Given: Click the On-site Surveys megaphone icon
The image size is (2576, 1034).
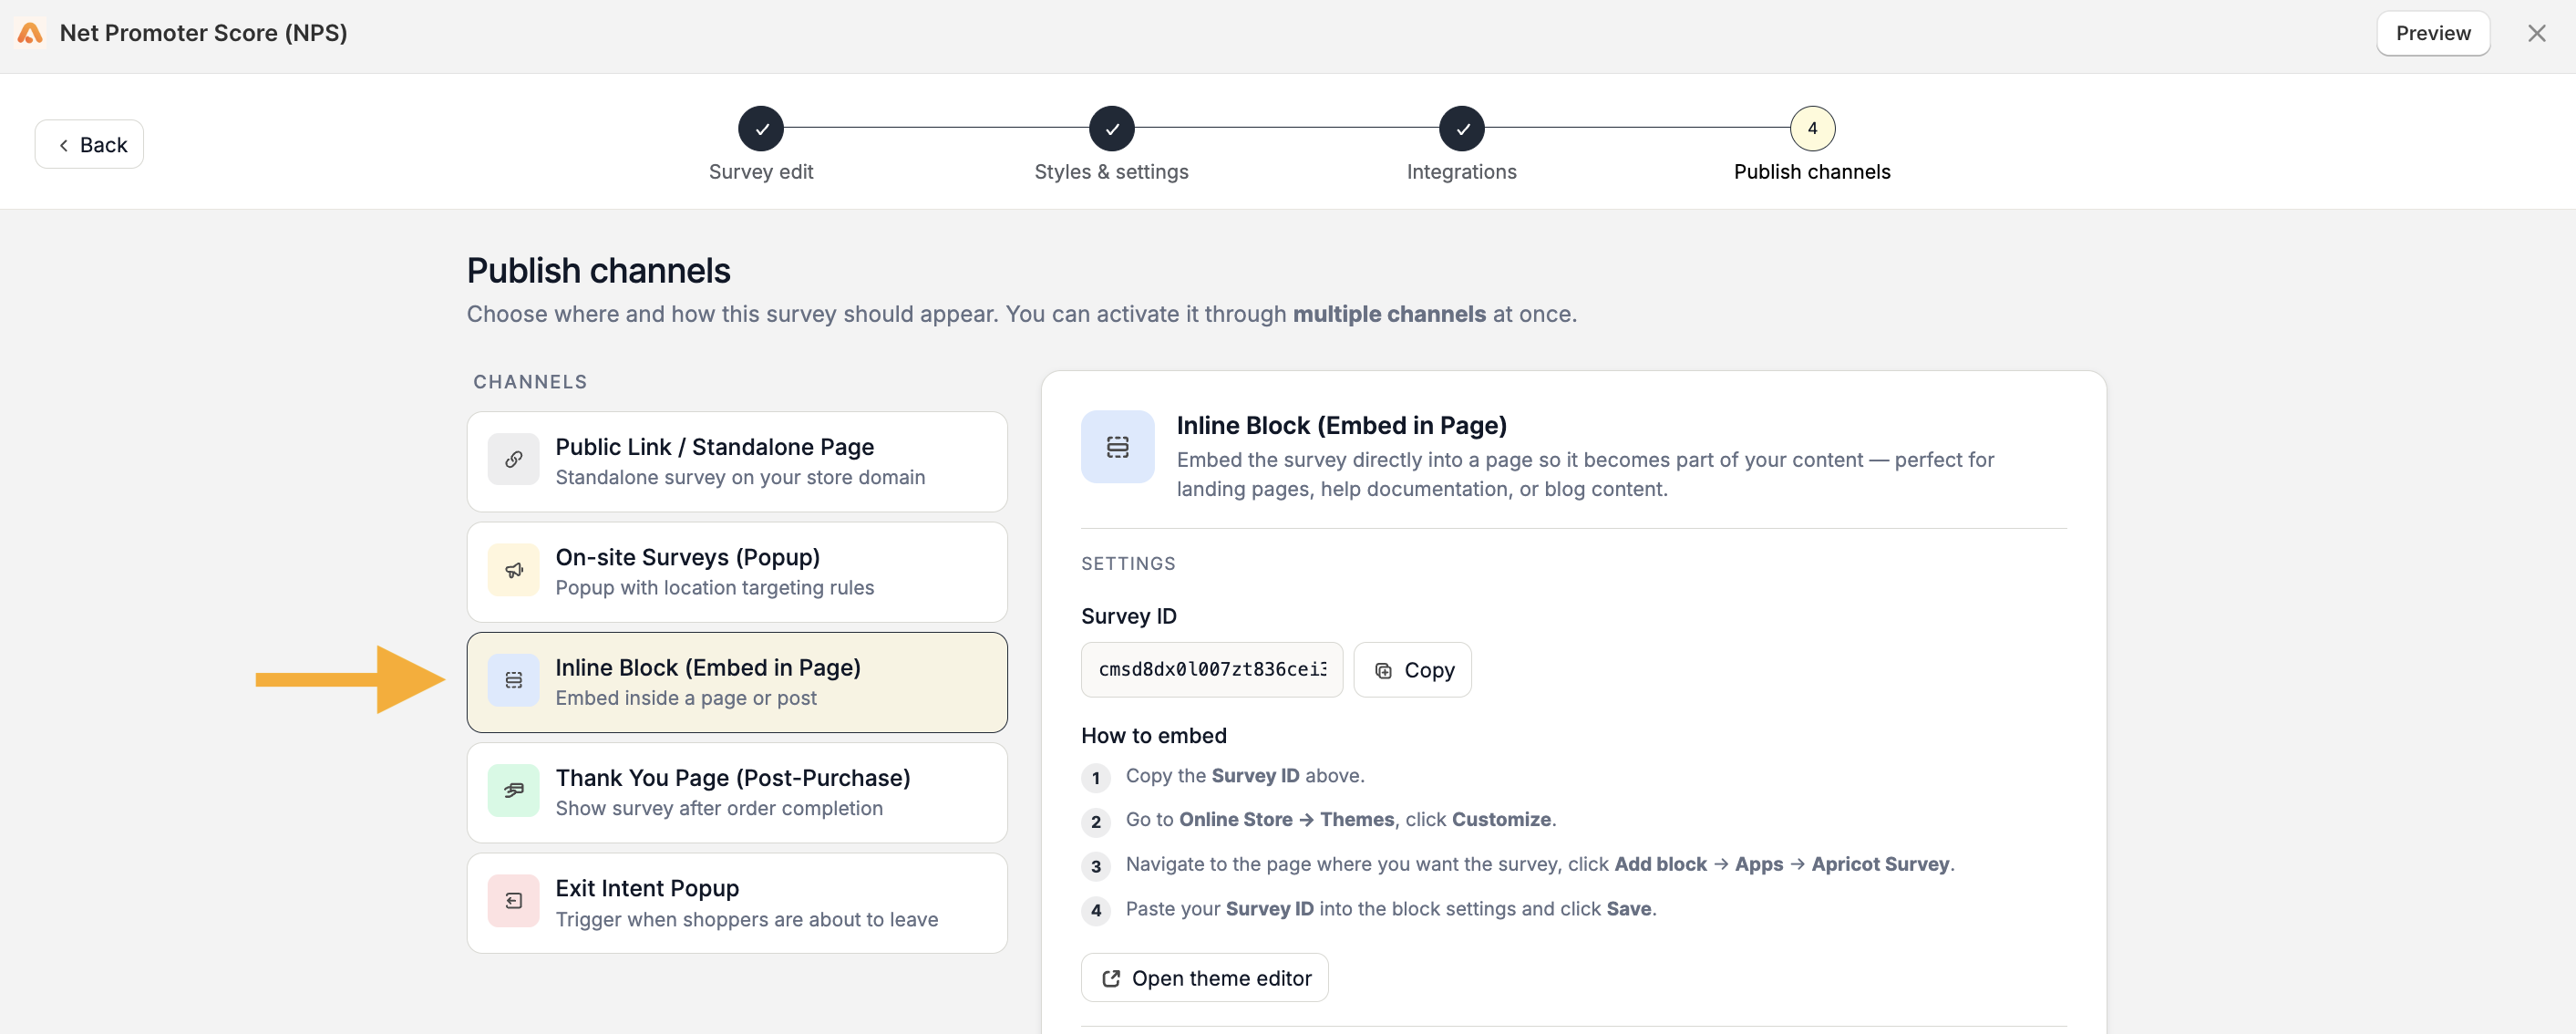Looking at the screenshot, I should (x=513, y=570).
